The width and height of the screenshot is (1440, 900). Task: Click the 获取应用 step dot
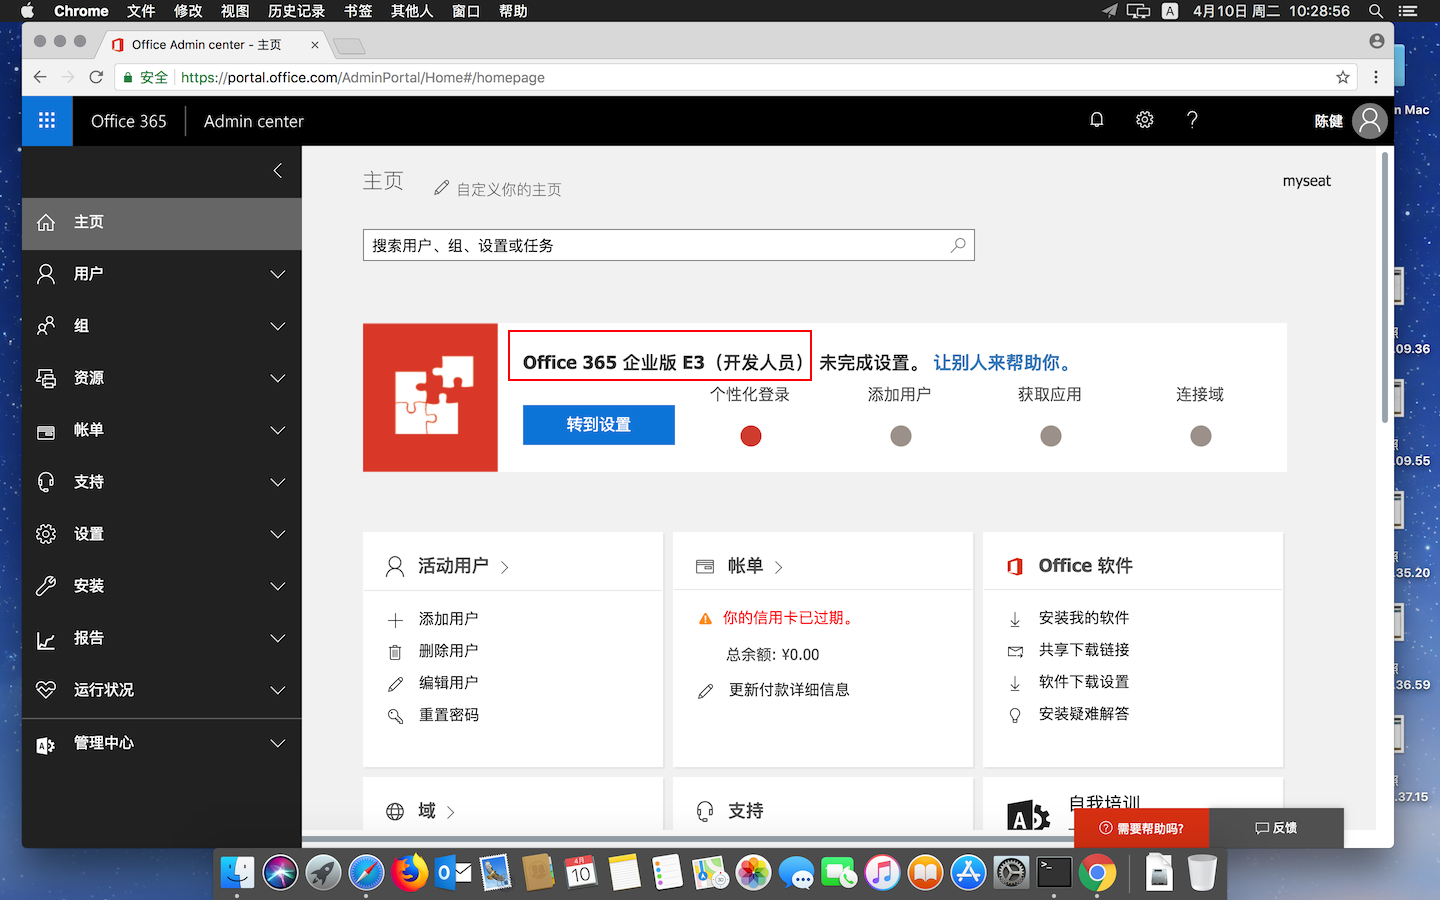[1051, 436]
